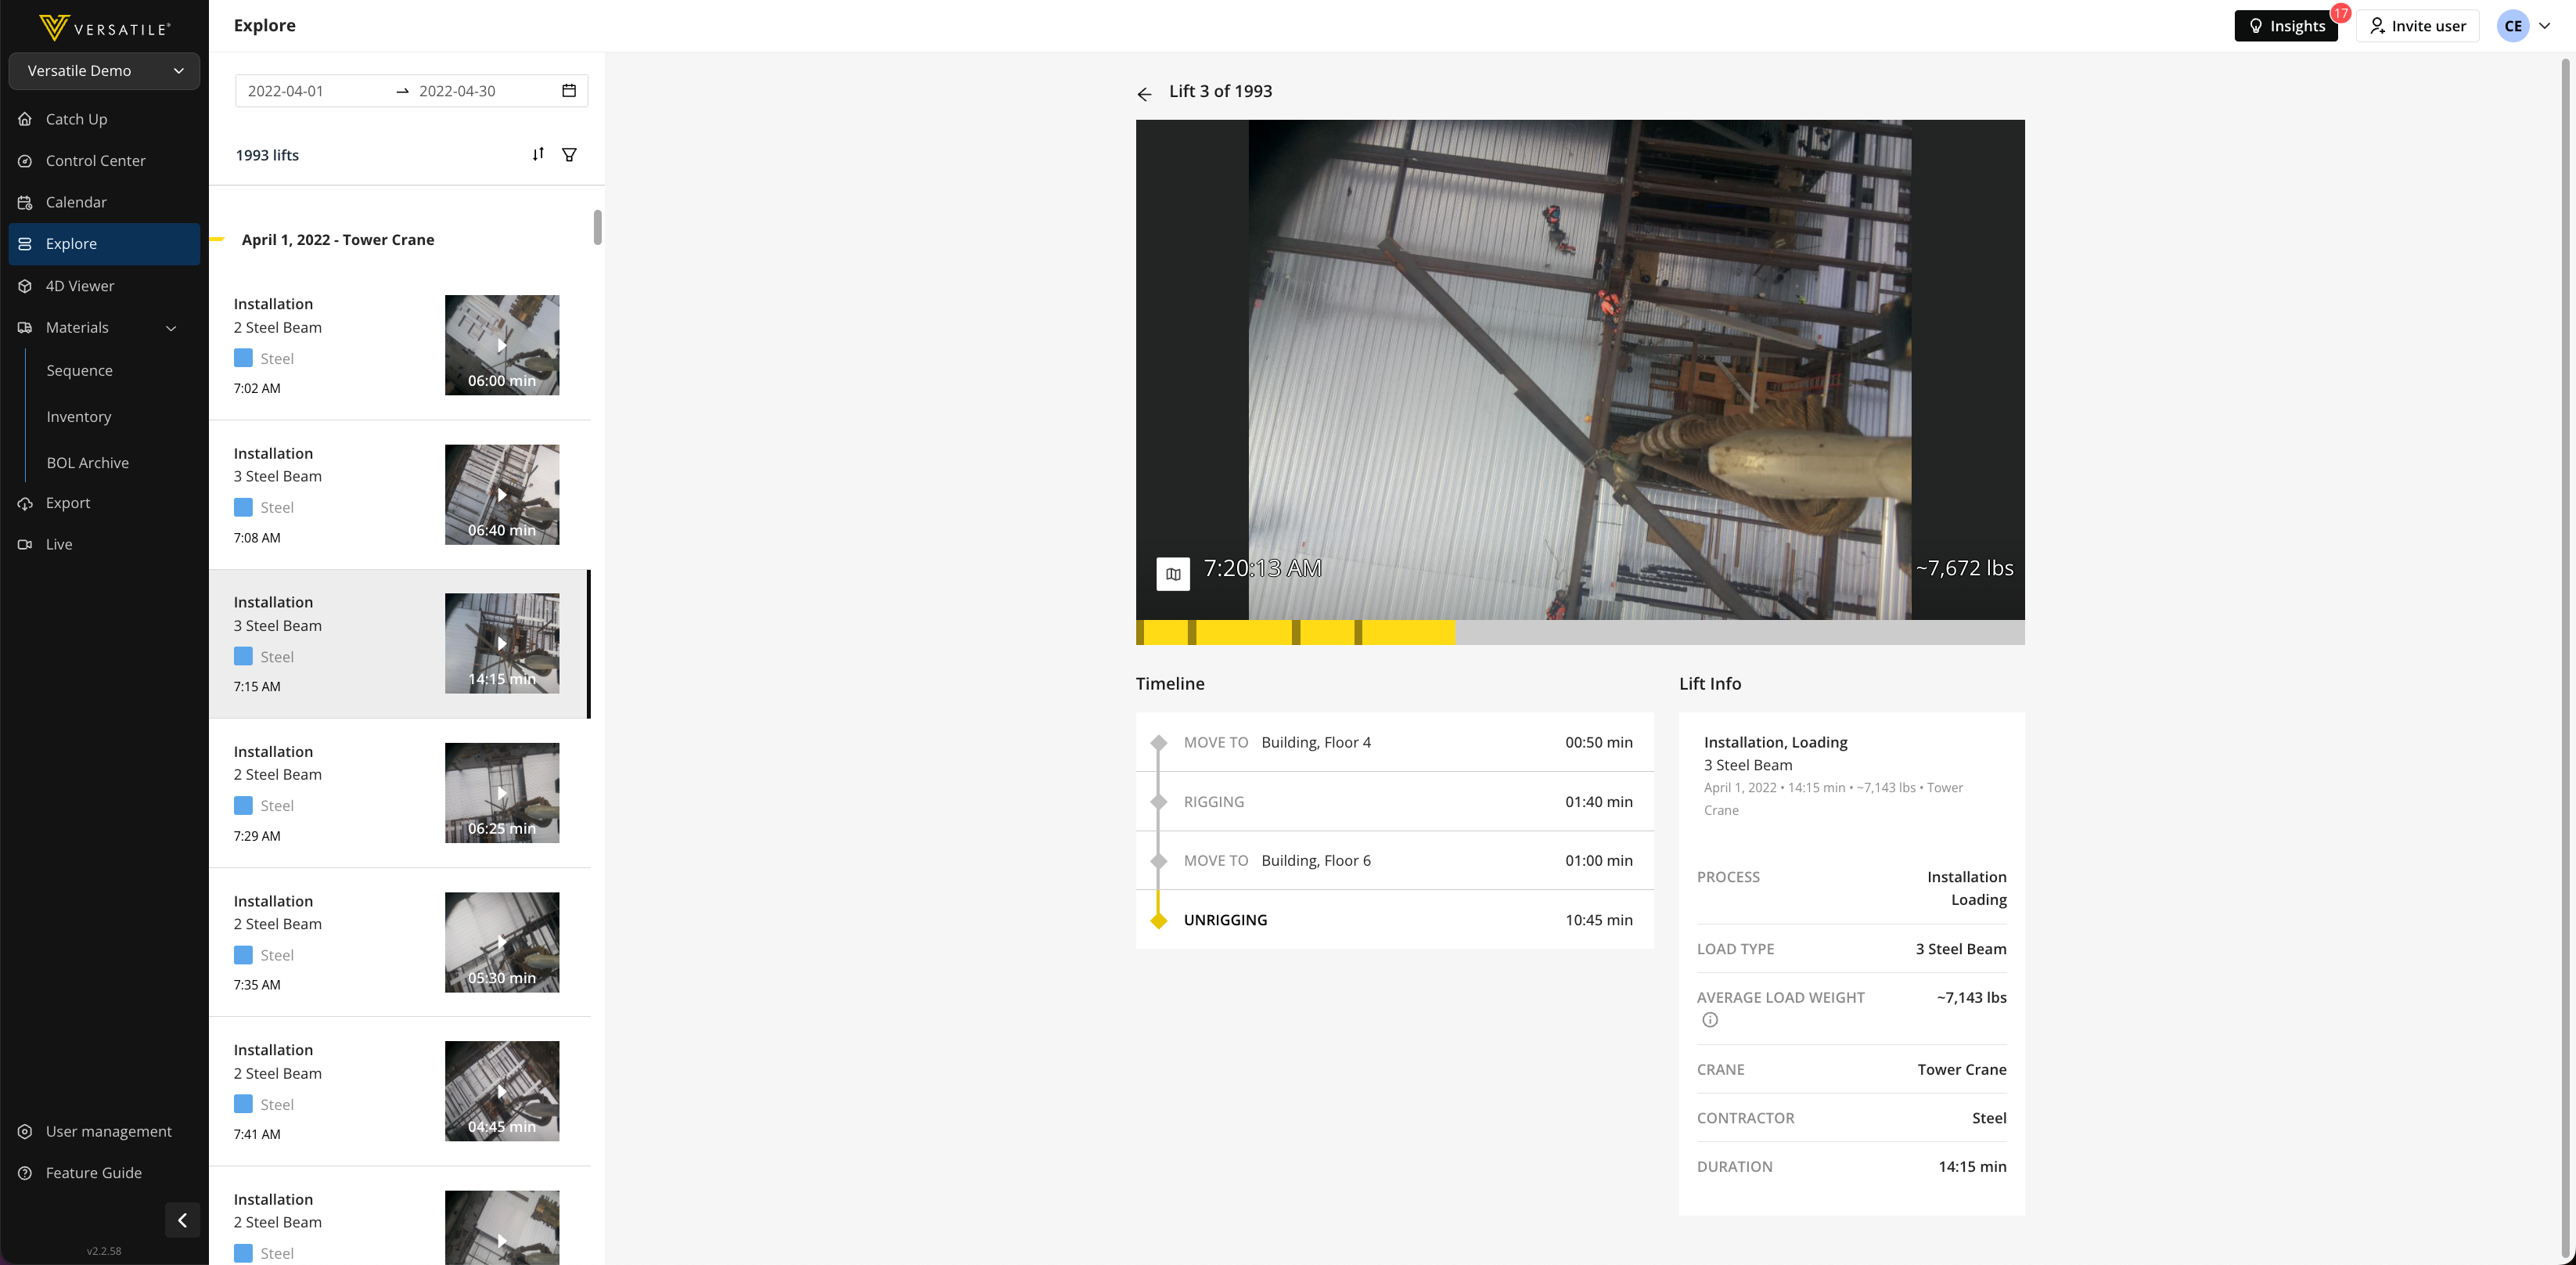Click the User management icon
Image resolution: width=2576 pixels, height=1265 pixels.
25,1131
